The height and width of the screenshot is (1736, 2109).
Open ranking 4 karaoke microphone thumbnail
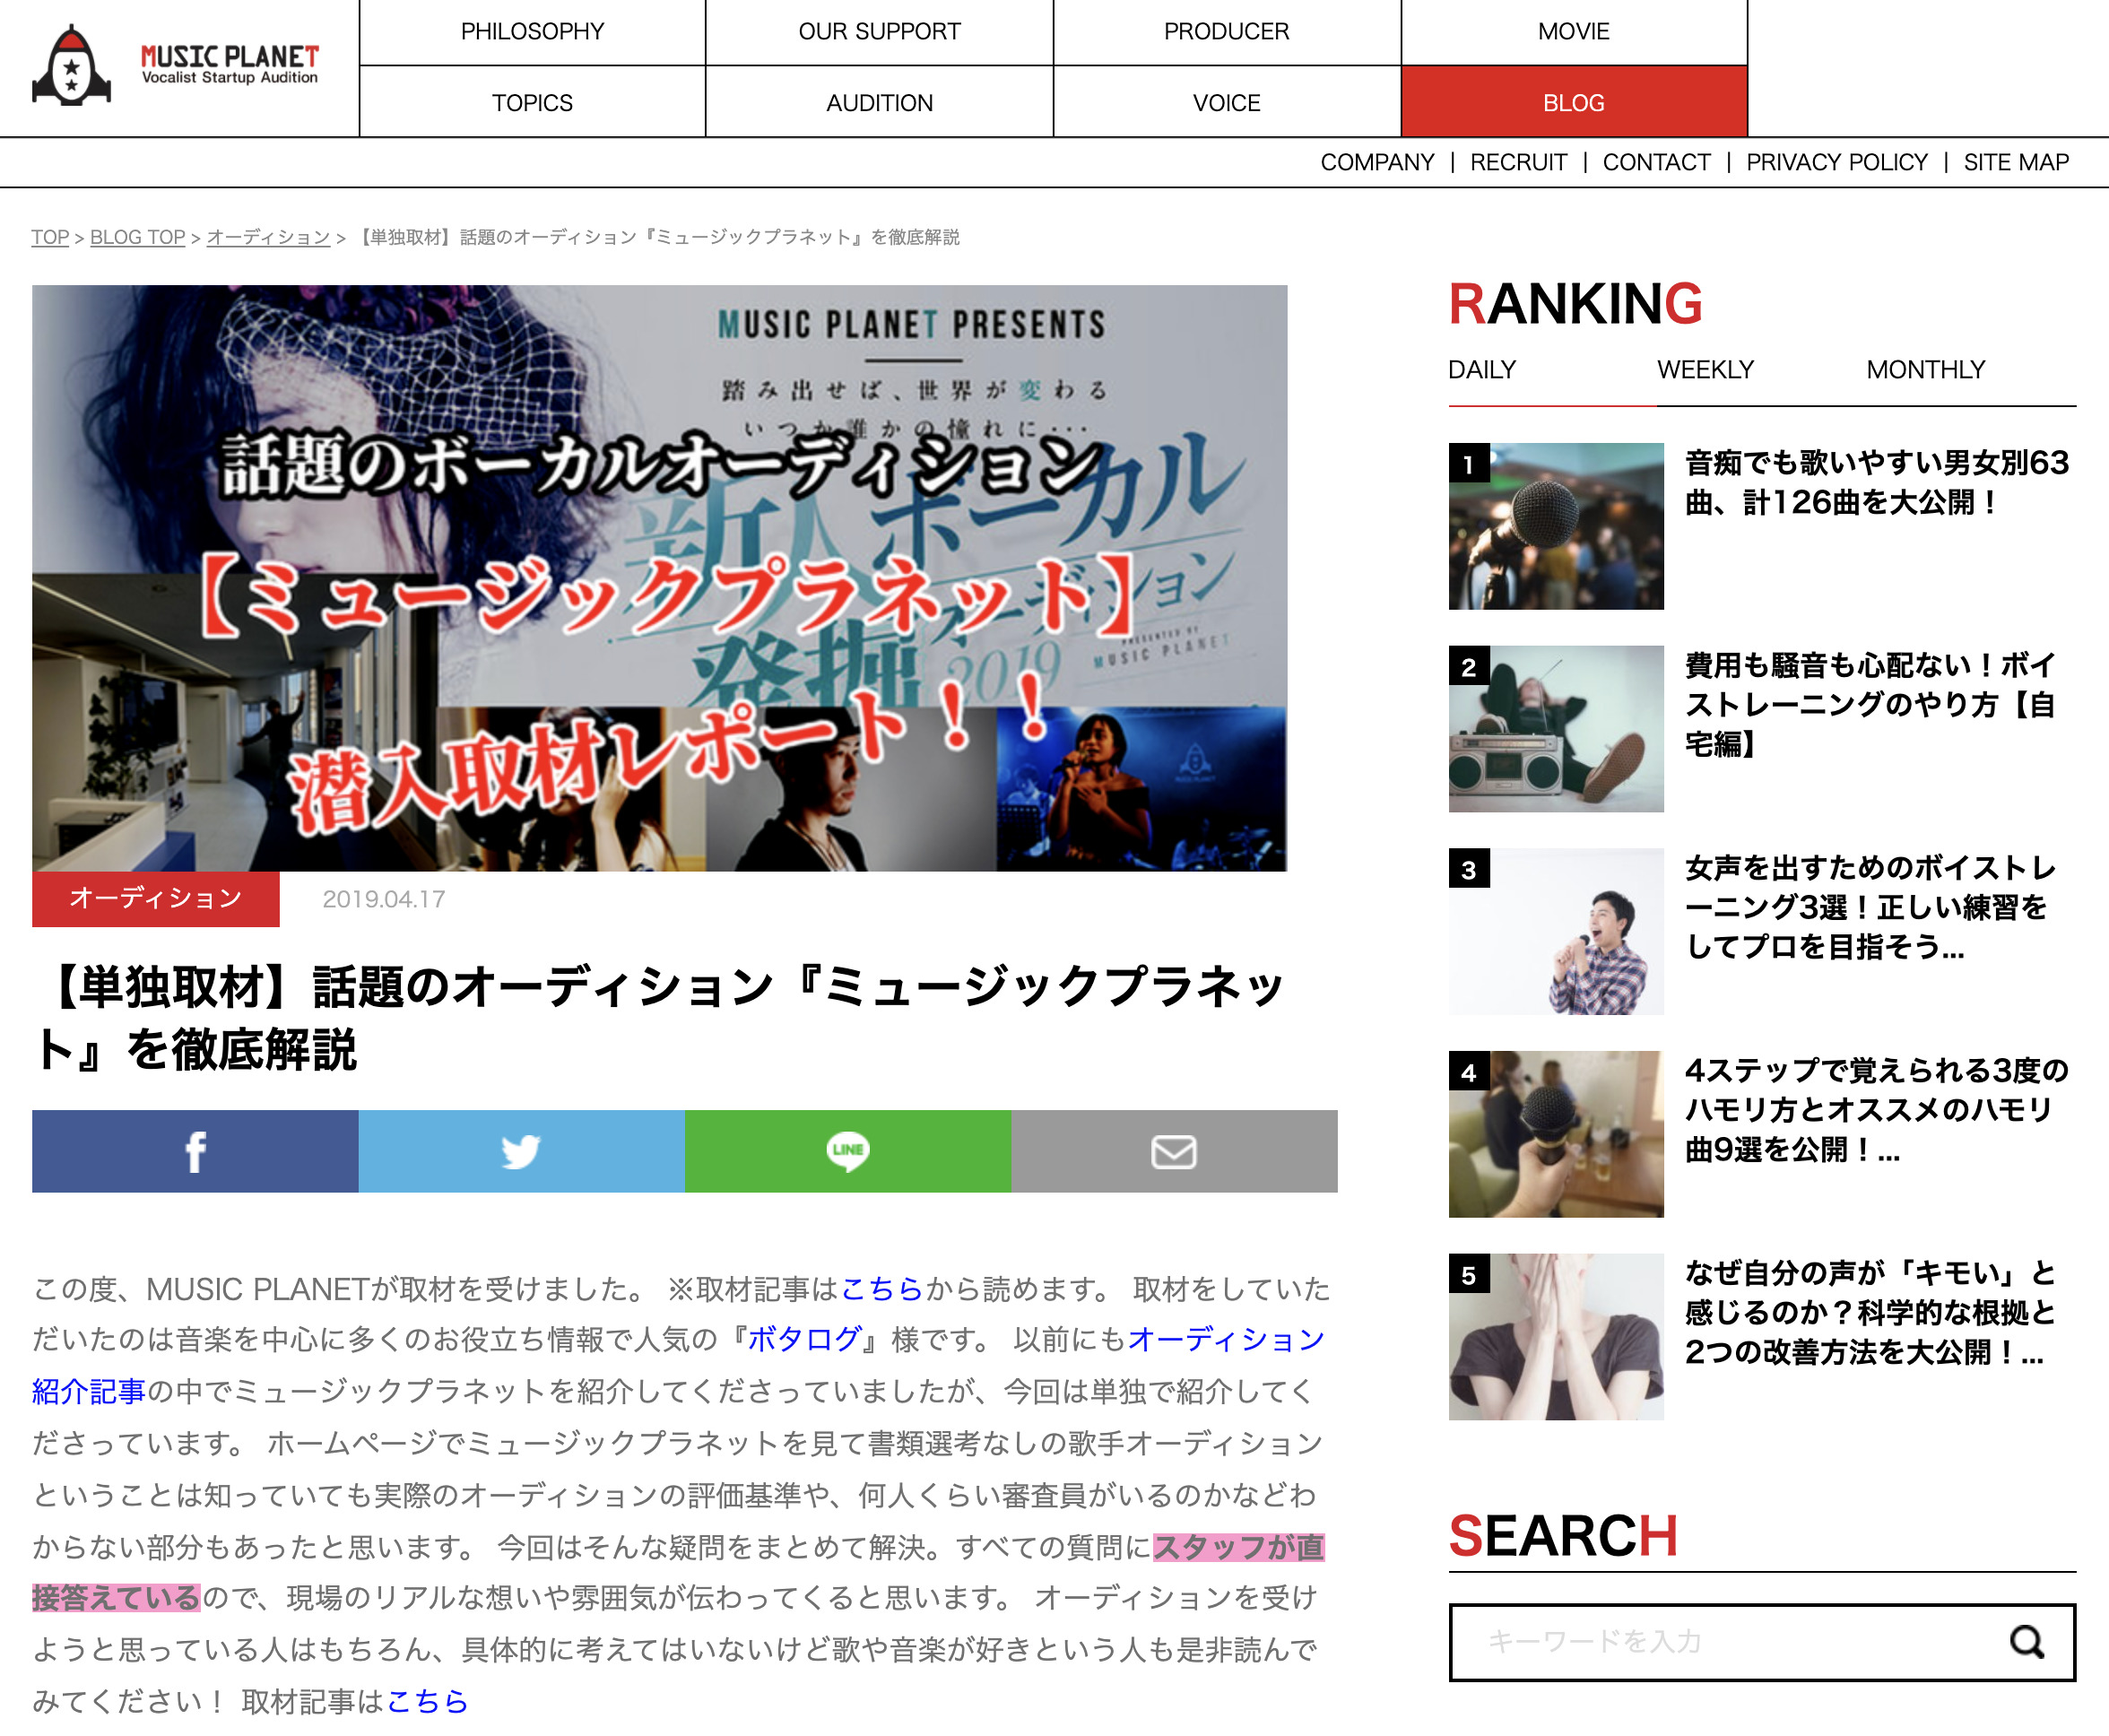click(1556, 1134)
